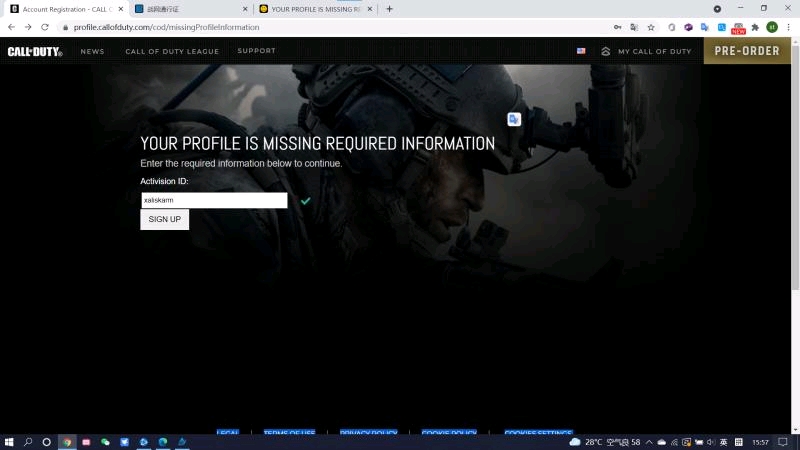Open the Extensions puzzle icon

coord(755,27)
